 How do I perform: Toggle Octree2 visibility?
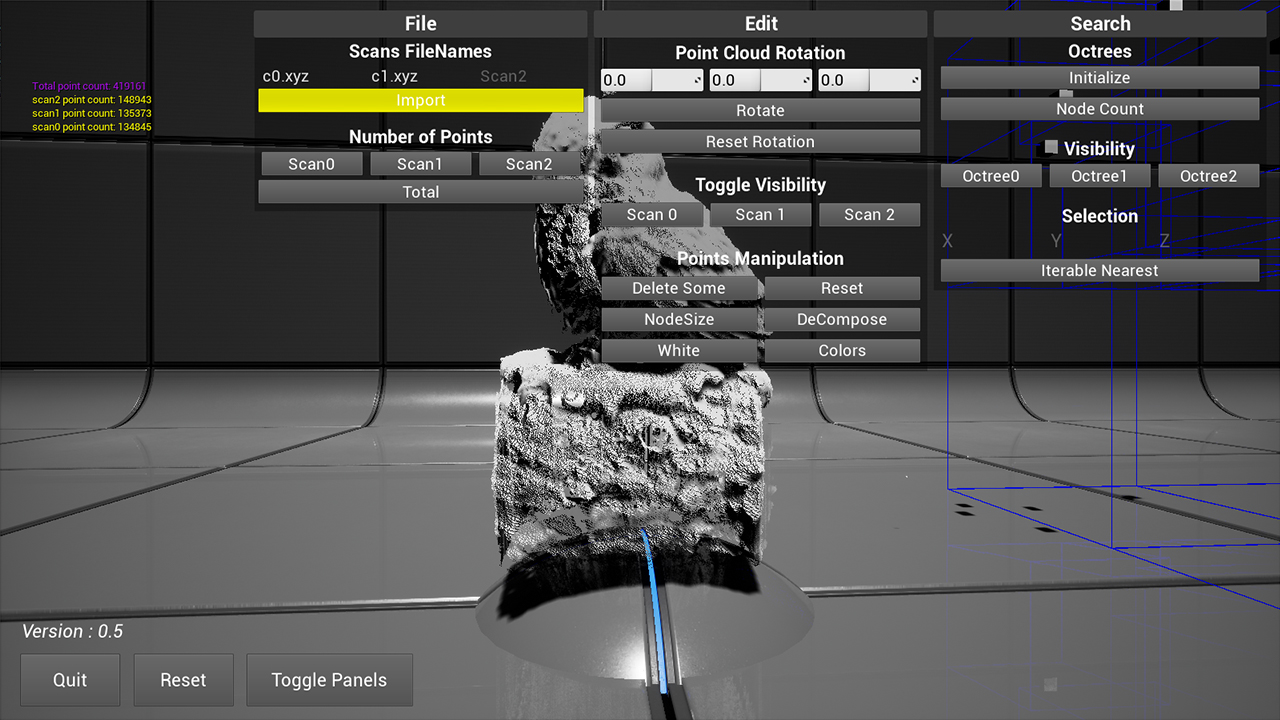[1208, 177]
